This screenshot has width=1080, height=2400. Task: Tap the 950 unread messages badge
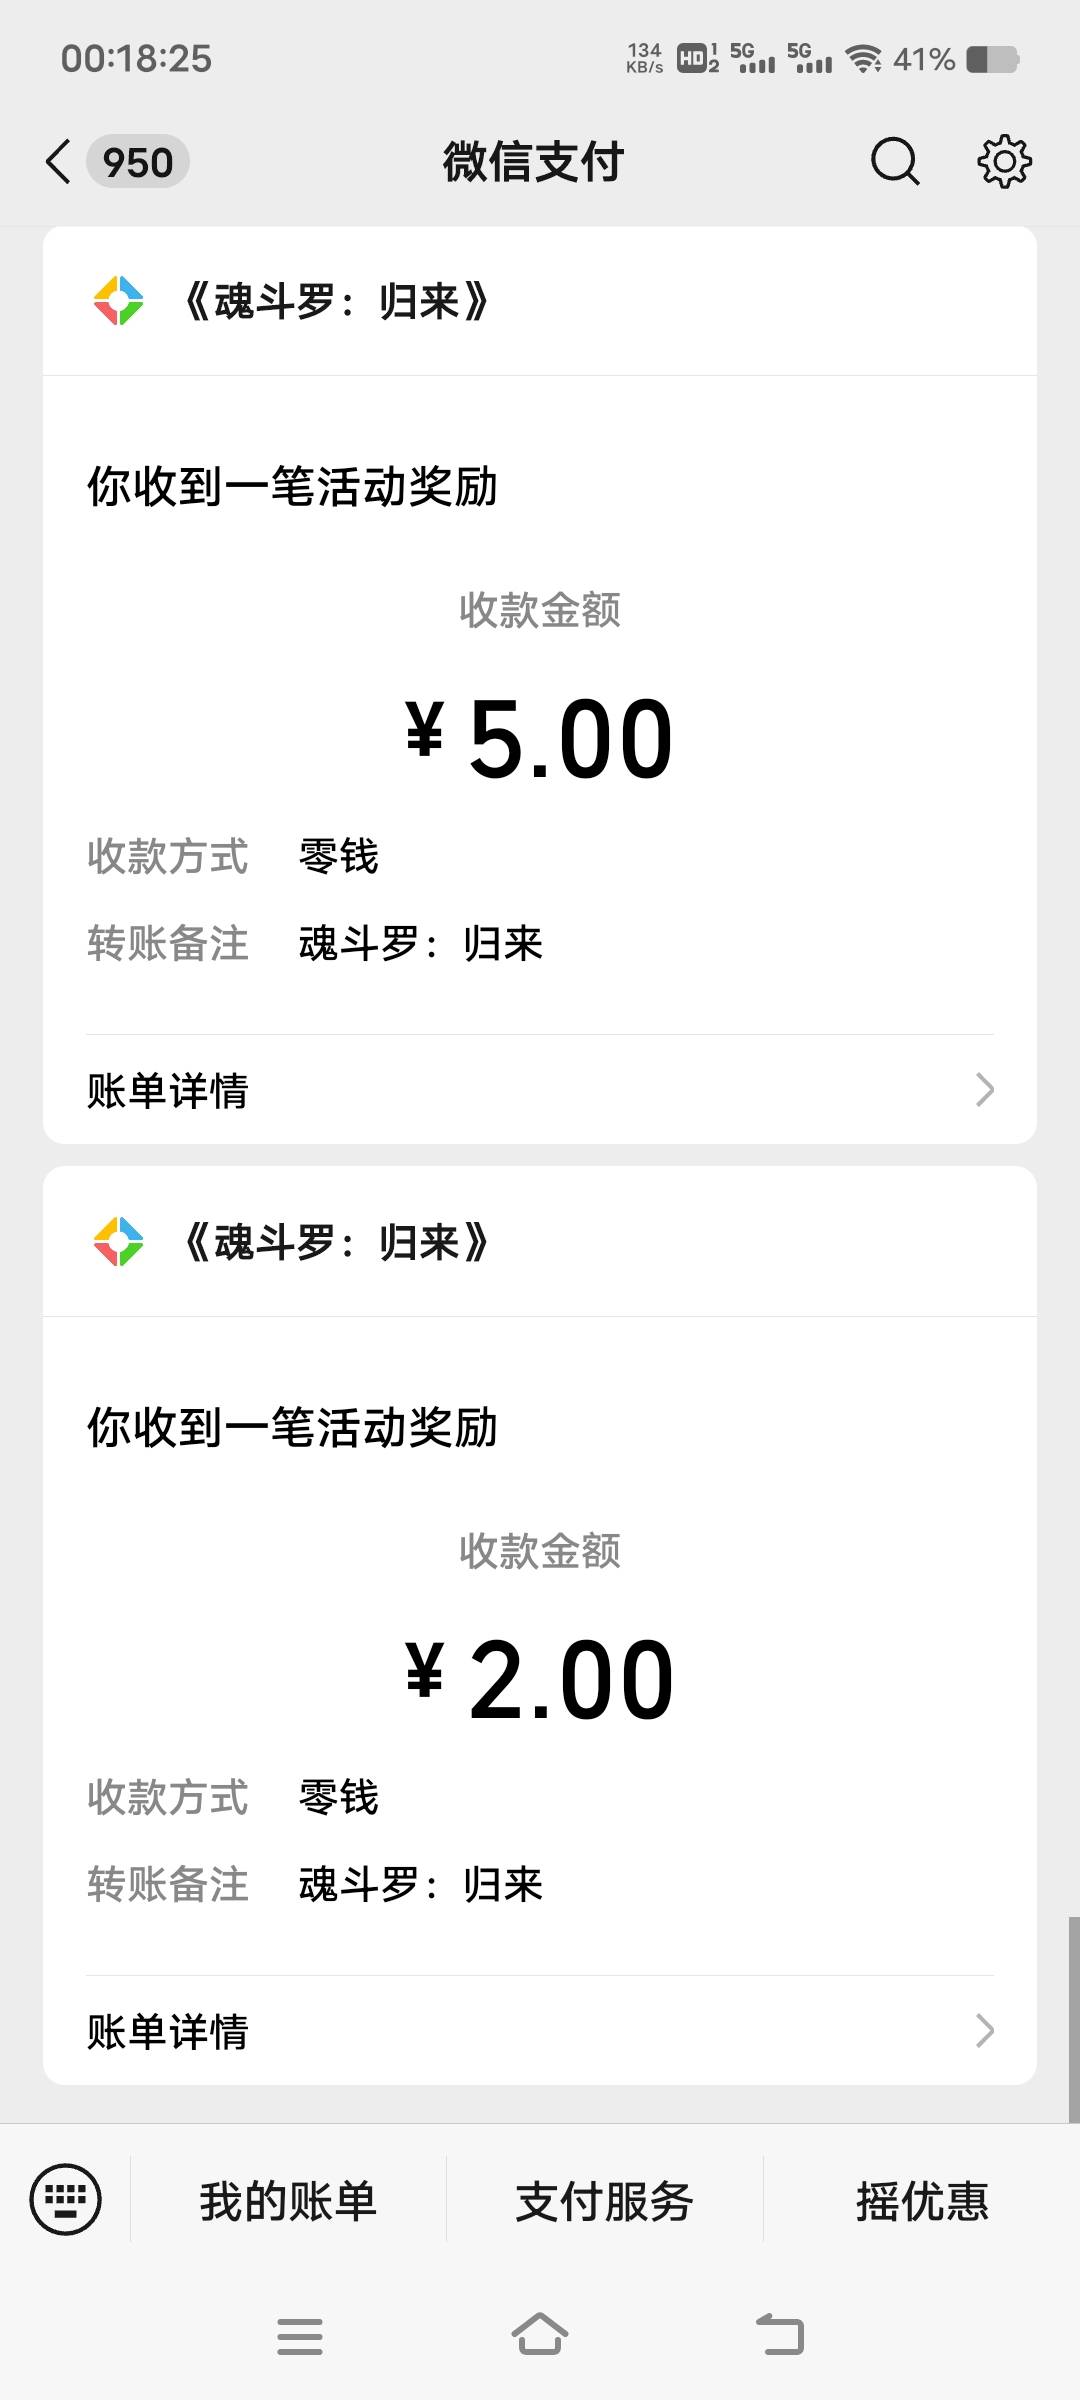click(x=138, y=162)
